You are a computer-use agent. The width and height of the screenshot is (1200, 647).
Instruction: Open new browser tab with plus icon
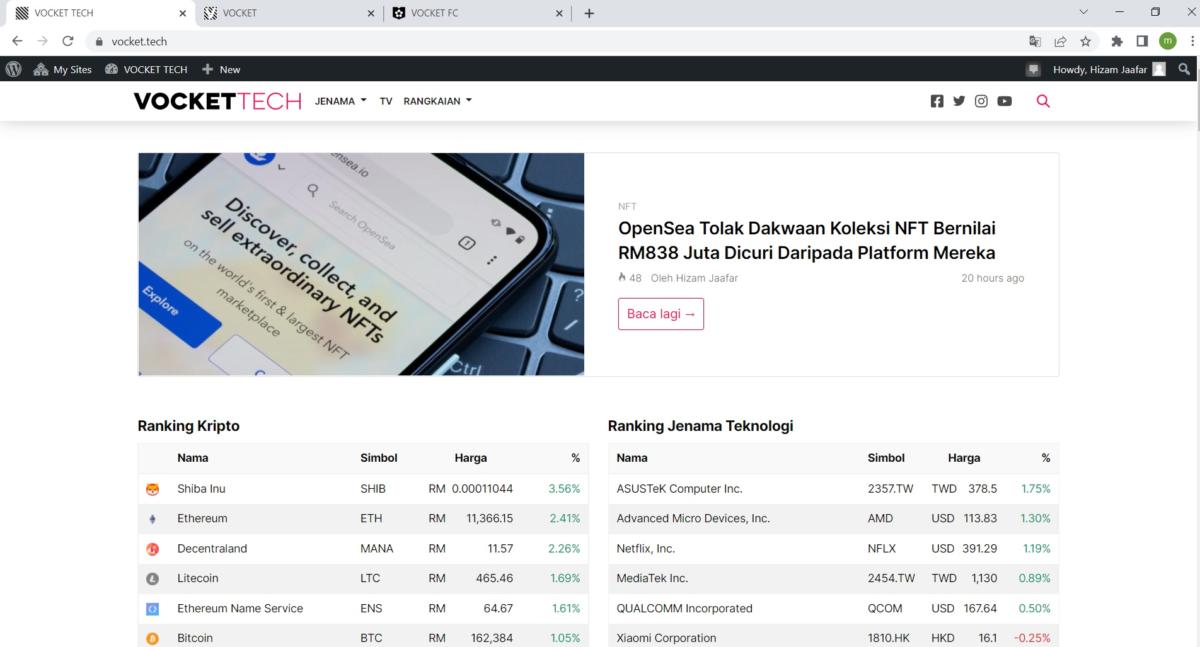[x=589, y=13]
